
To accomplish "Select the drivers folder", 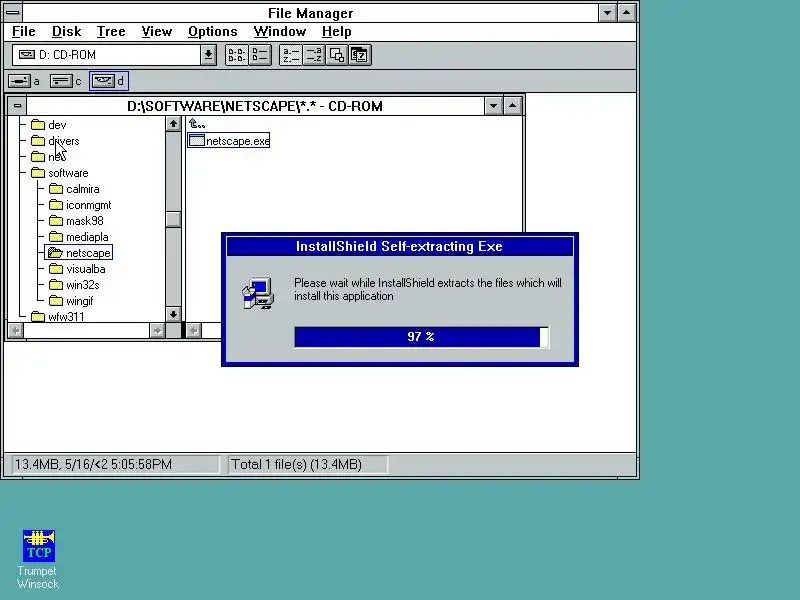I will [55, 141].
